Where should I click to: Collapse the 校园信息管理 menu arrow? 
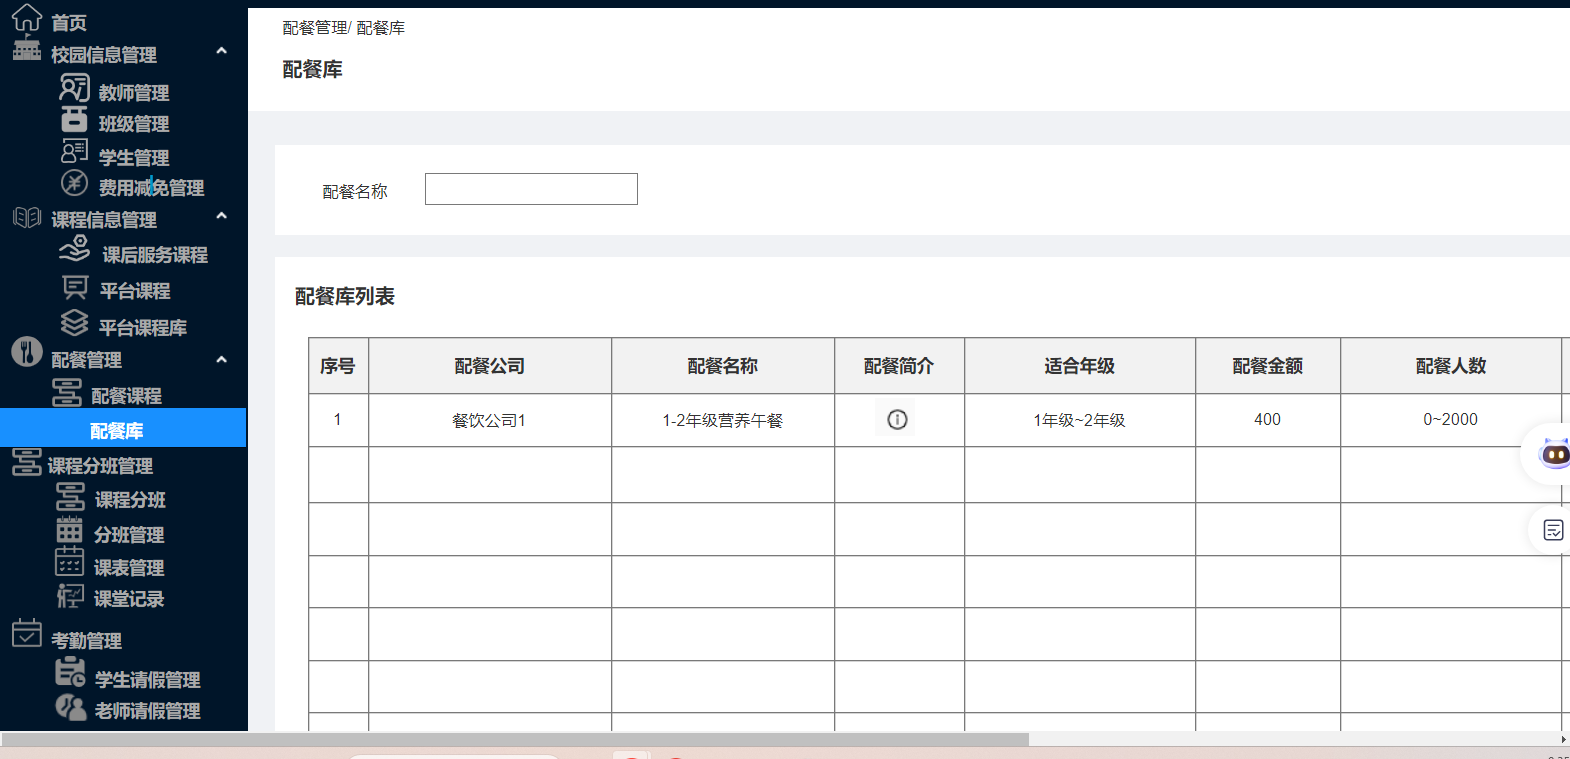click(222, 51)
